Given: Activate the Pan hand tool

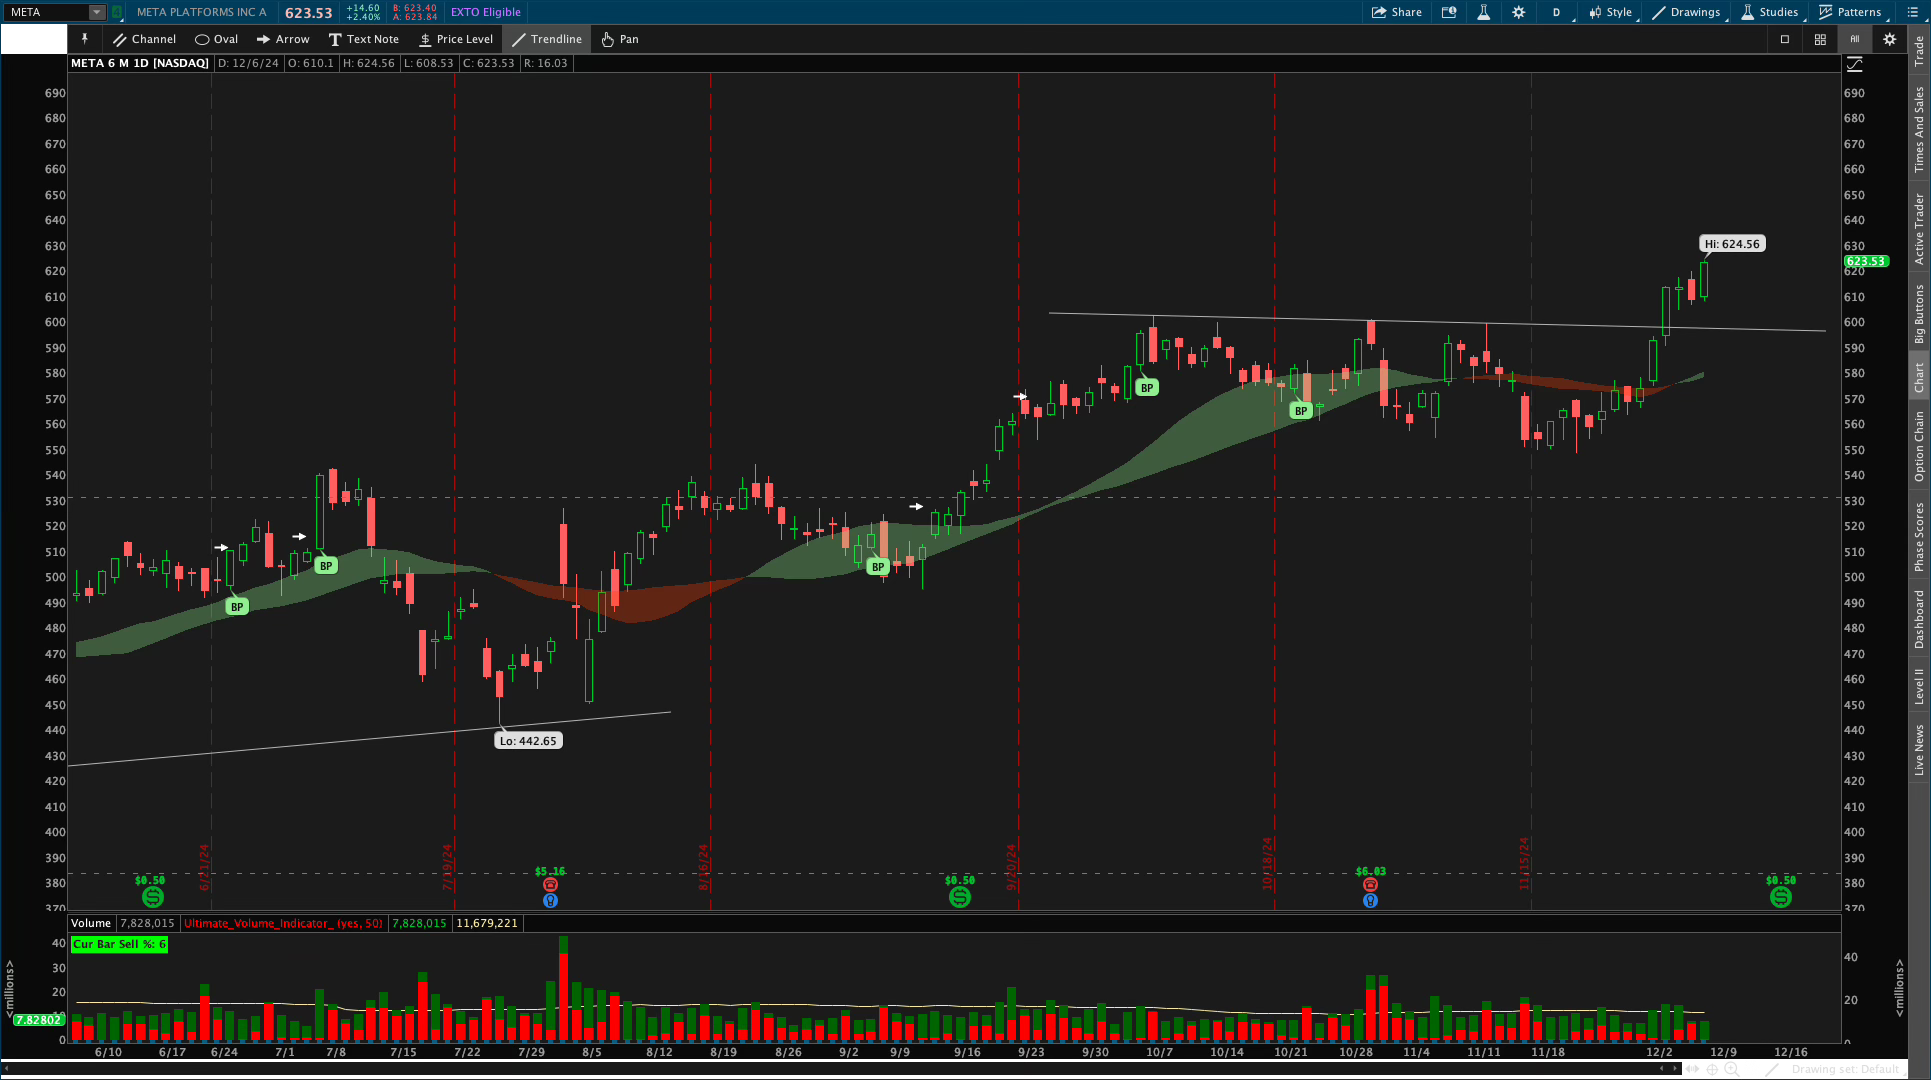Looking at the screenshot, I should click(619, 39).
